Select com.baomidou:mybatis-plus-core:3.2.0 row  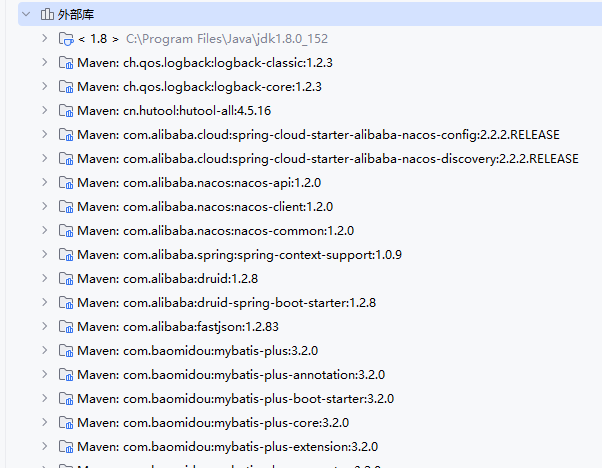click(x=213, y=423)
